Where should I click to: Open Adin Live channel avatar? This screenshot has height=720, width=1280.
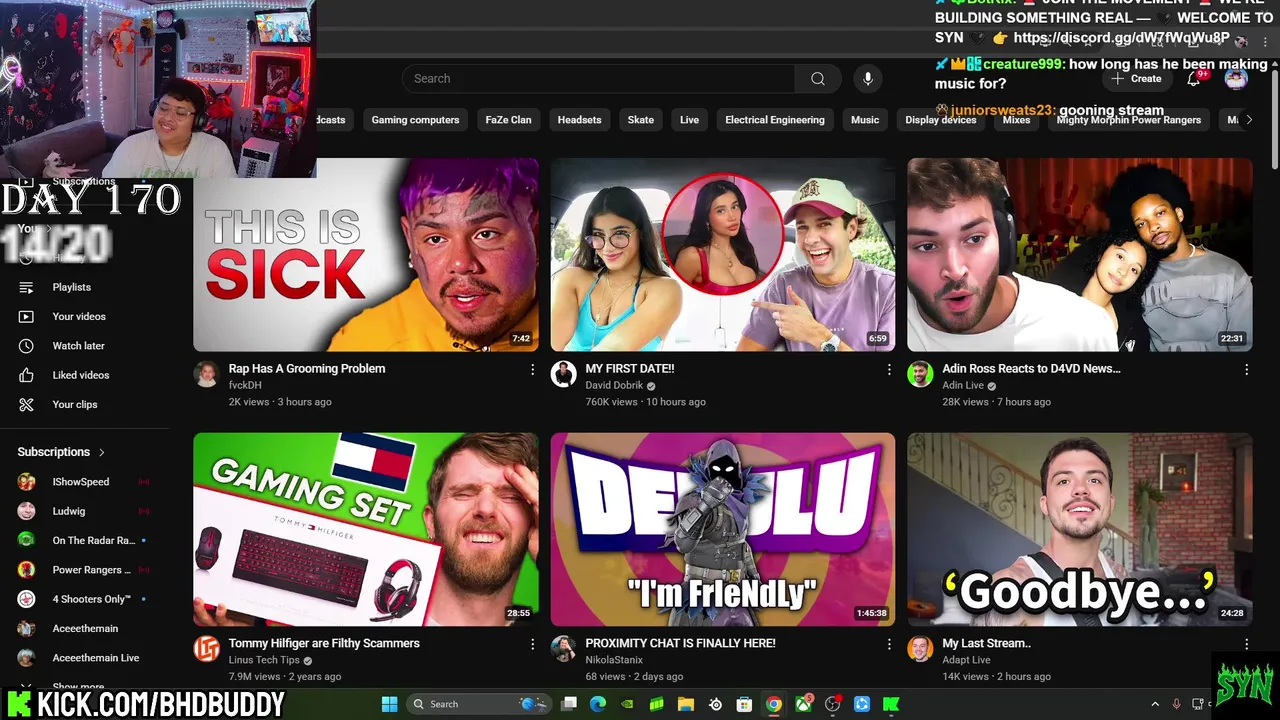(920, 374)
